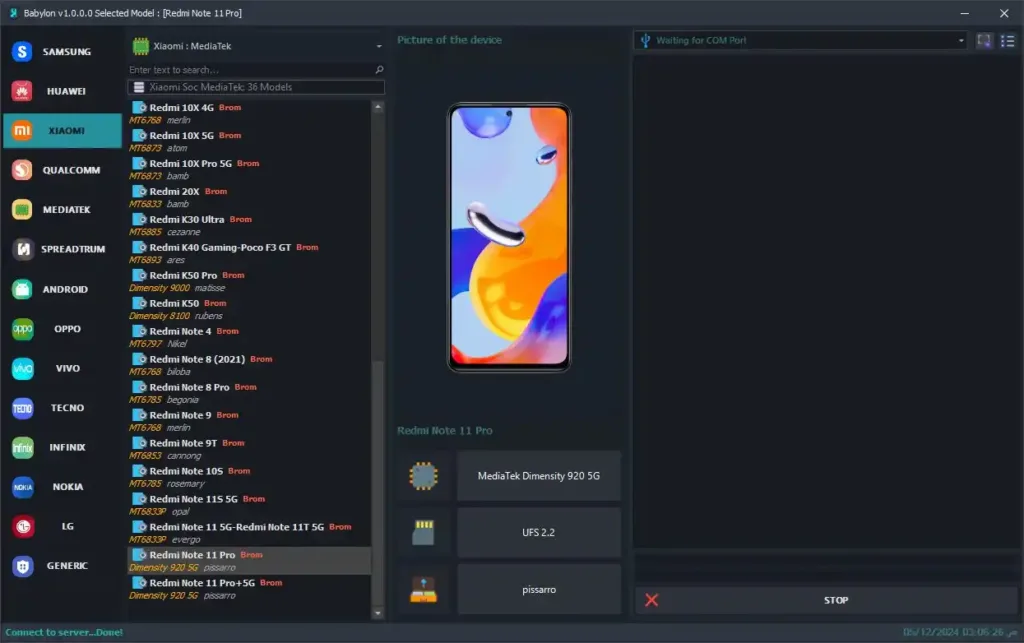Select Redmi 20X model
Viewport: 1024px width, 643px height.
click(x=249, y=197)
